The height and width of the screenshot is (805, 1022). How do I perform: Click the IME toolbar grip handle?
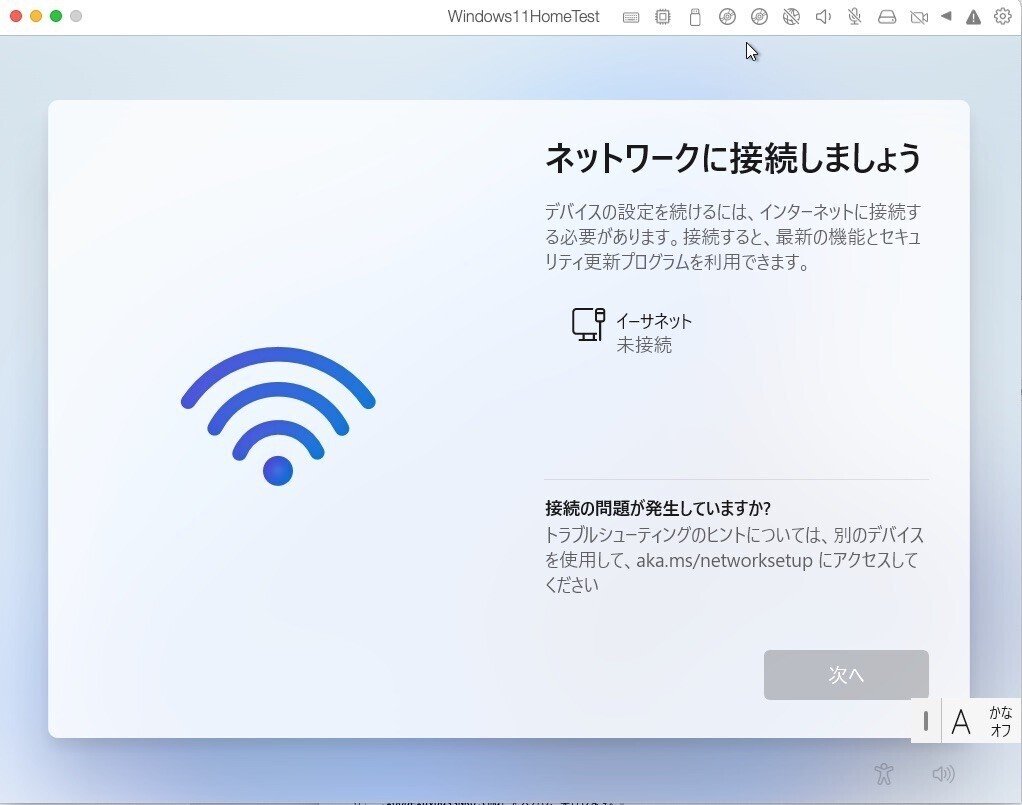[x=926, y=721]
